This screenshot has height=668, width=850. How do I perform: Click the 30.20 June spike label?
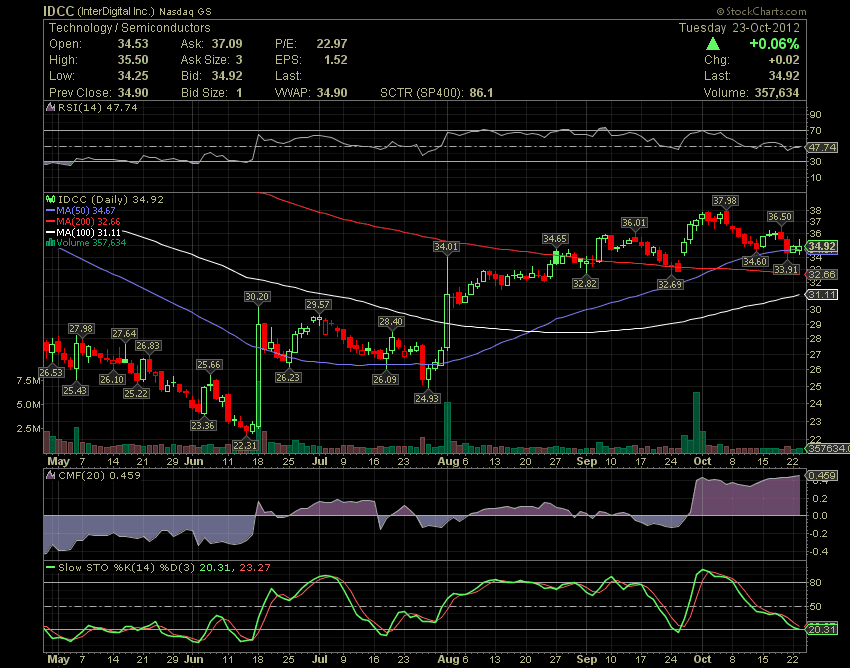(257, 297)
